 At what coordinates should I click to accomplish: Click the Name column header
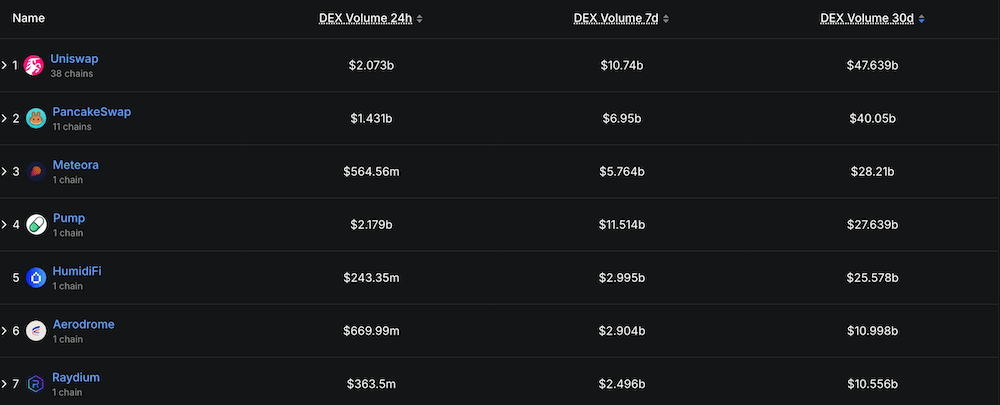28,19
